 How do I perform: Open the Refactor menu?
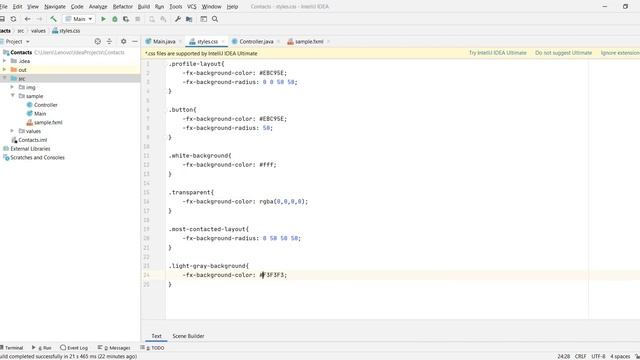(x=122, y=7)
